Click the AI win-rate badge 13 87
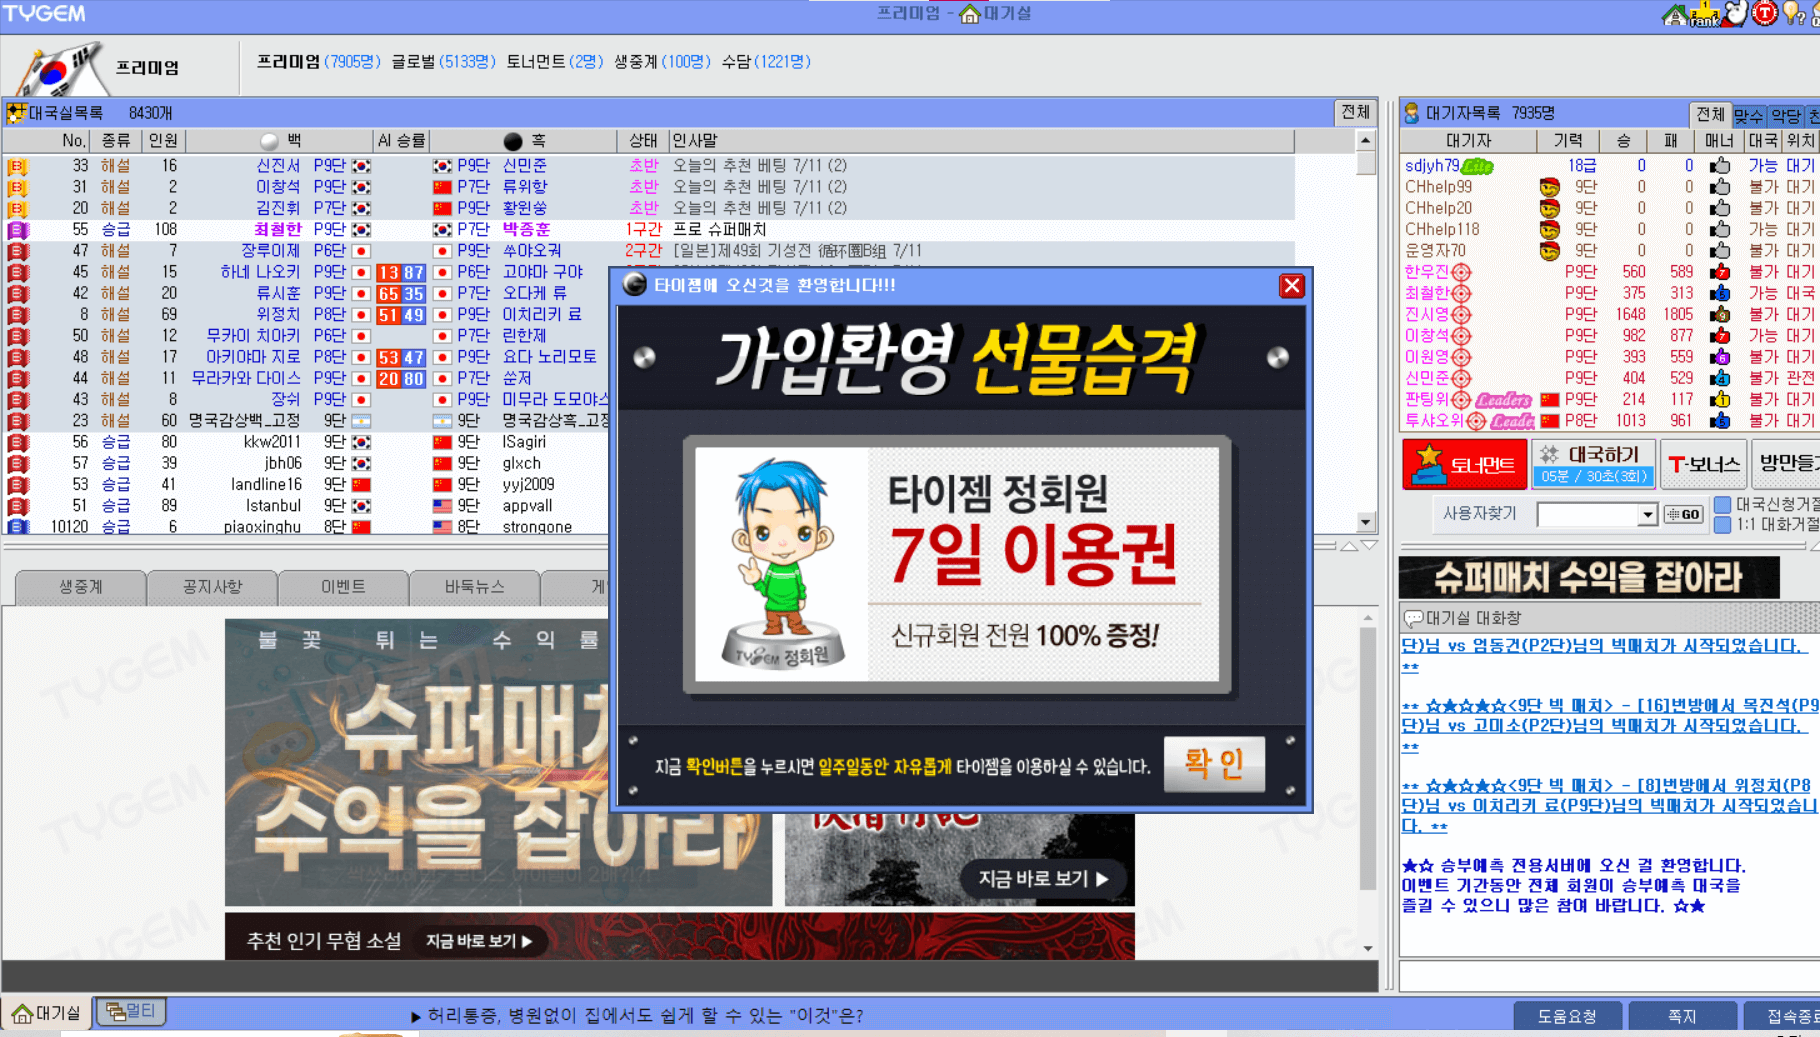Viewport: 1820px width, 1037px height. [401, 272]
